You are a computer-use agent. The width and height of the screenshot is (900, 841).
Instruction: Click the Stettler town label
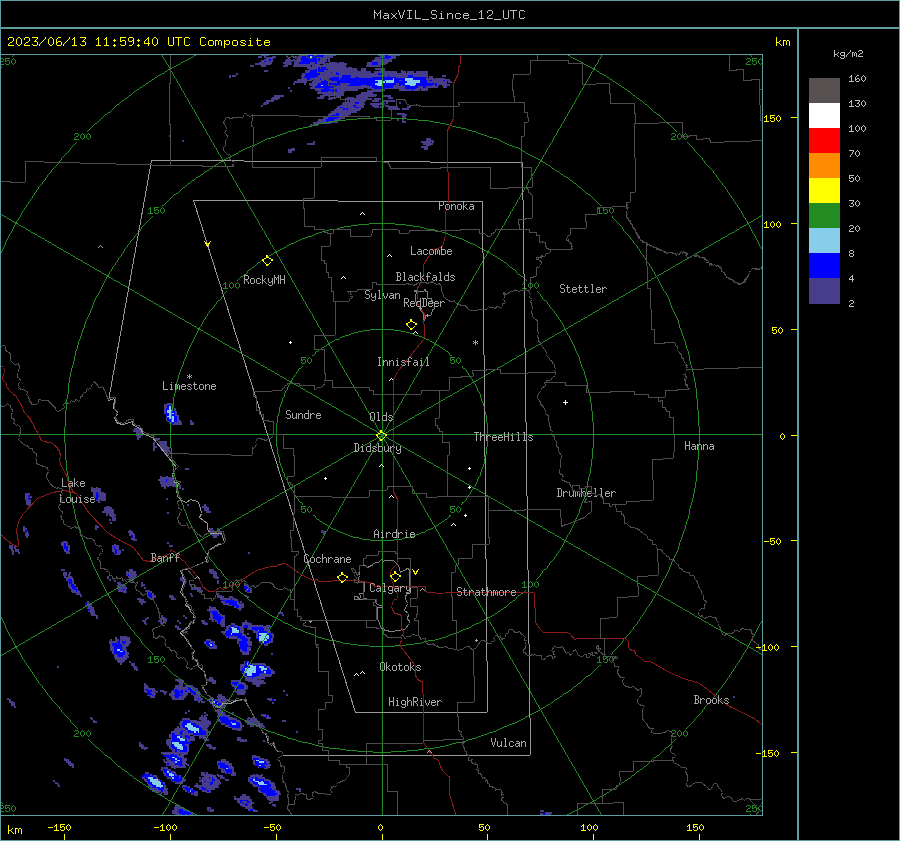click(583, 289)
